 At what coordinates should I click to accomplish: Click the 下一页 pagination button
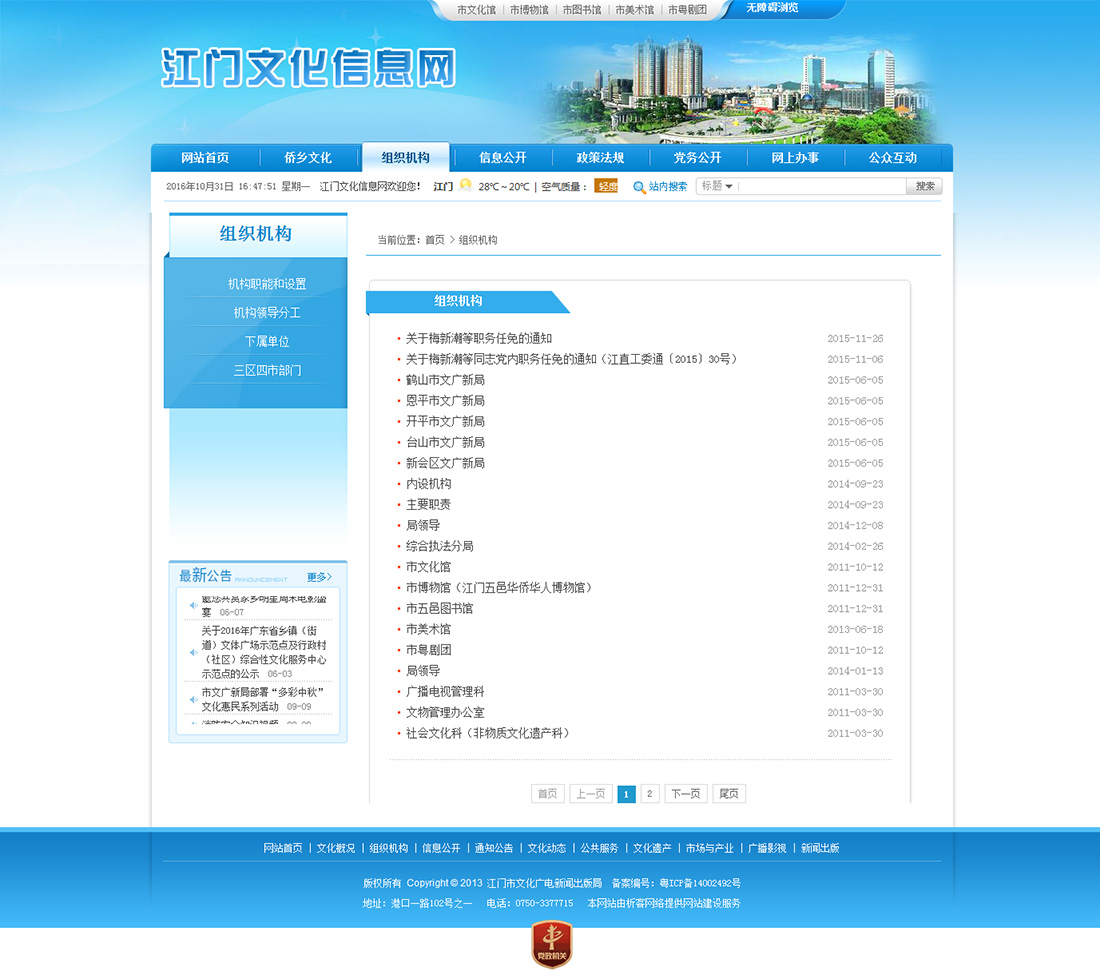tap(685, 794)
